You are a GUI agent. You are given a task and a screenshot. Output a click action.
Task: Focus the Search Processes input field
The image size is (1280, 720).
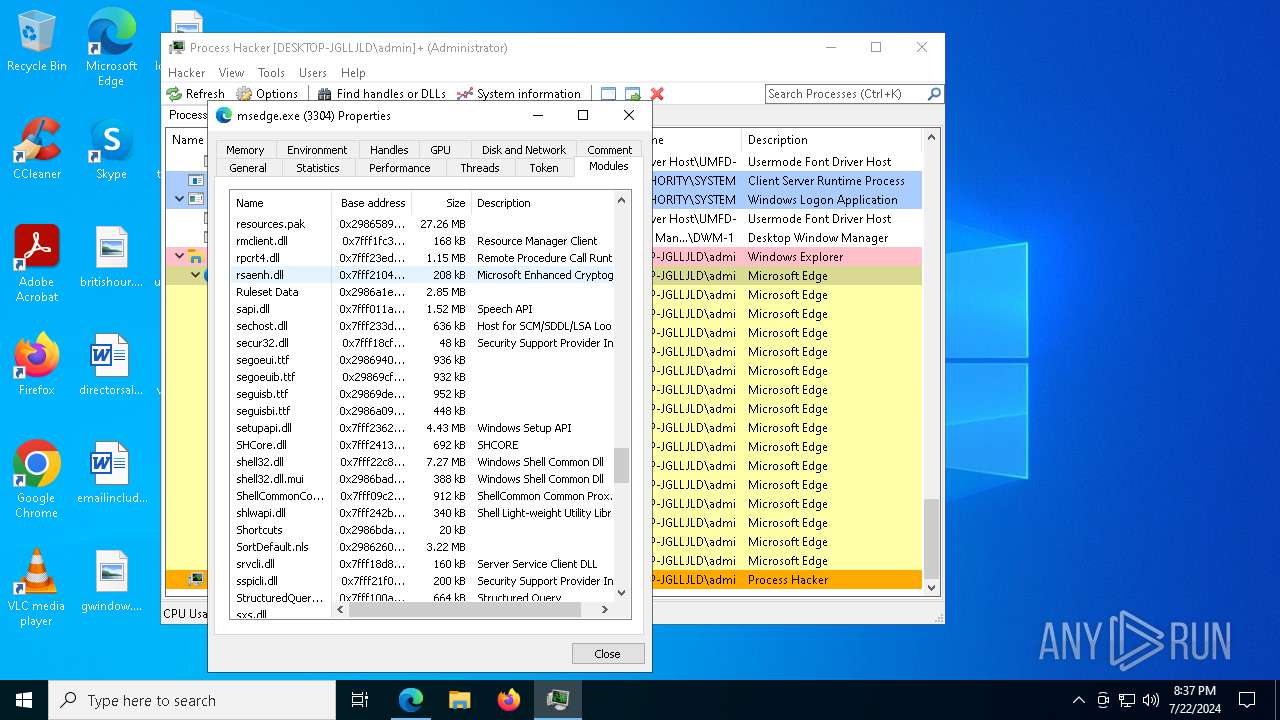pyautogui.click(x=846, y=94)
